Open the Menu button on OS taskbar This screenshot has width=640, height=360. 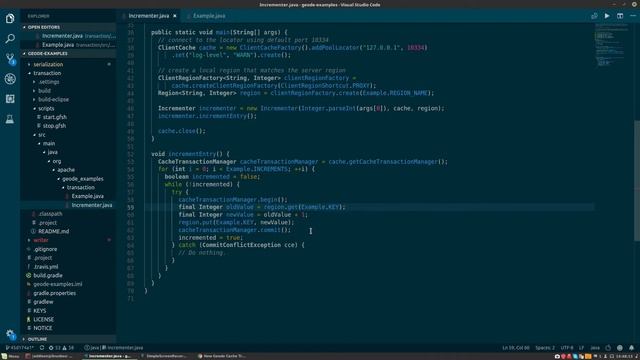(11, 356)
